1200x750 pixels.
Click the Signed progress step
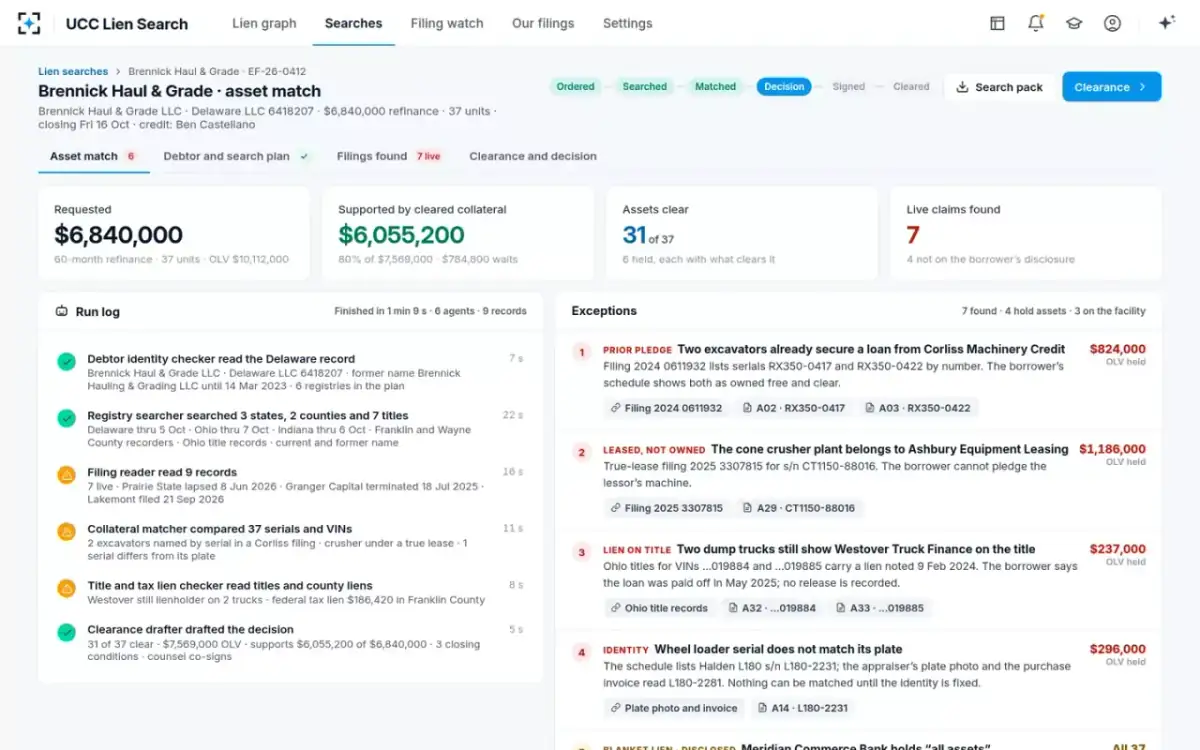tap(849, 87)
